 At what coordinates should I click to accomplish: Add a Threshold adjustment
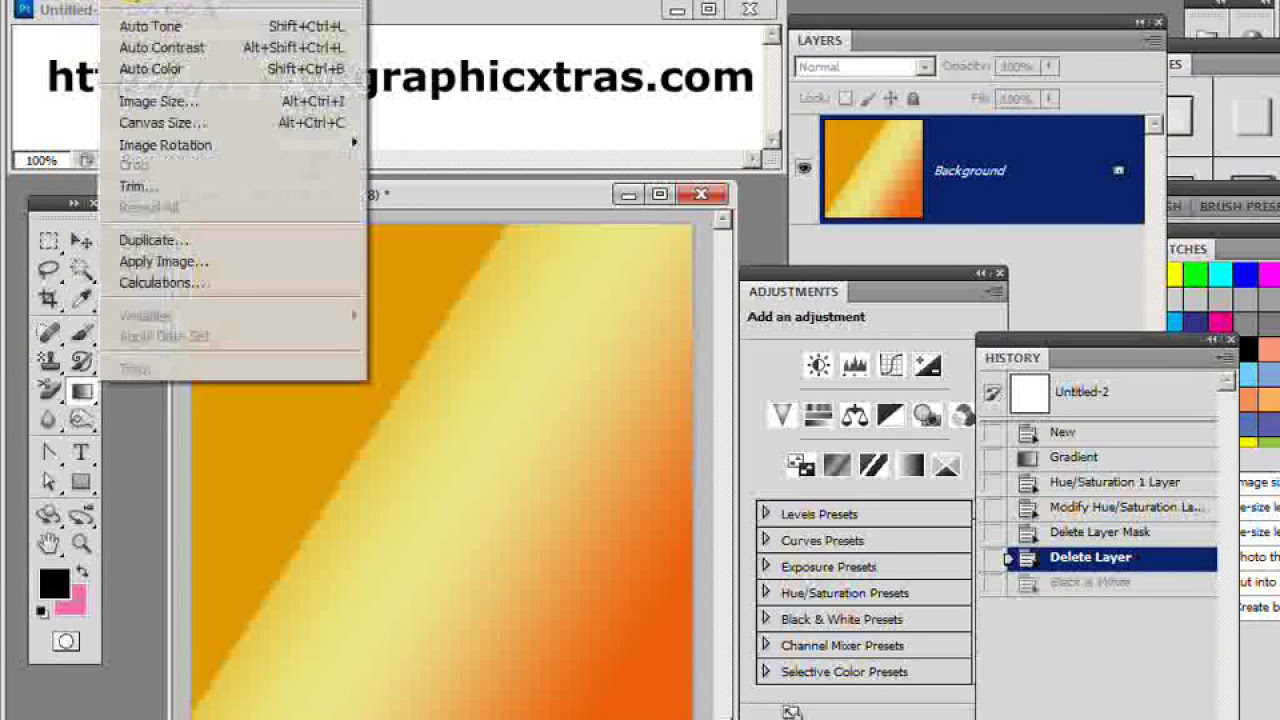click(873, 465)
